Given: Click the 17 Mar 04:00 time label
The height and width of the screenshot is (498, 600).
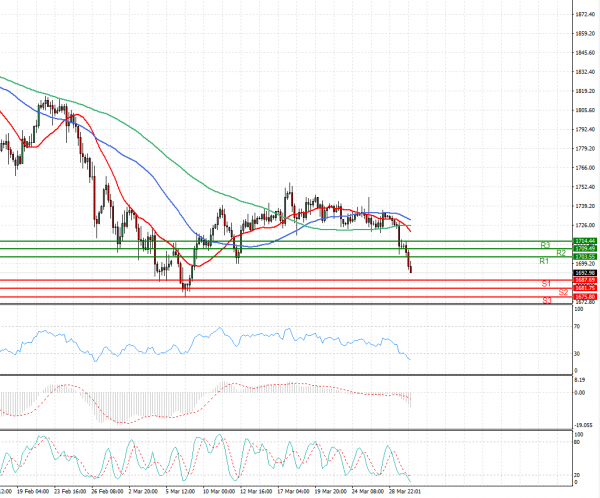Looking at the screenshot, I should [293, 491].
